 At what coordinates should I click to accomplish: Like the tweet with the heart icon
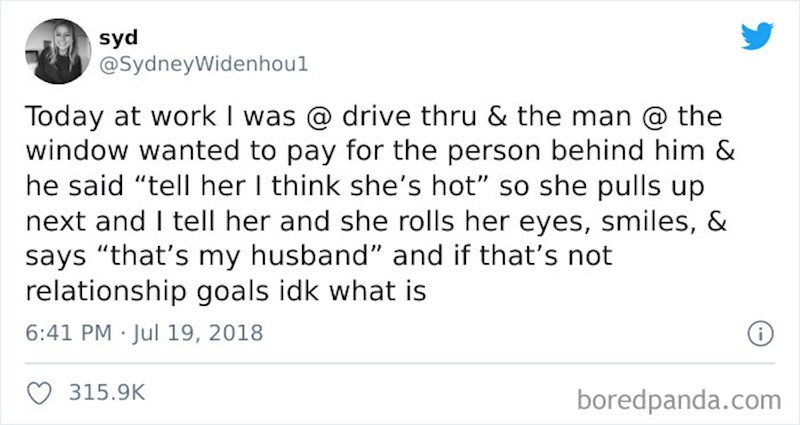(43, 394)
